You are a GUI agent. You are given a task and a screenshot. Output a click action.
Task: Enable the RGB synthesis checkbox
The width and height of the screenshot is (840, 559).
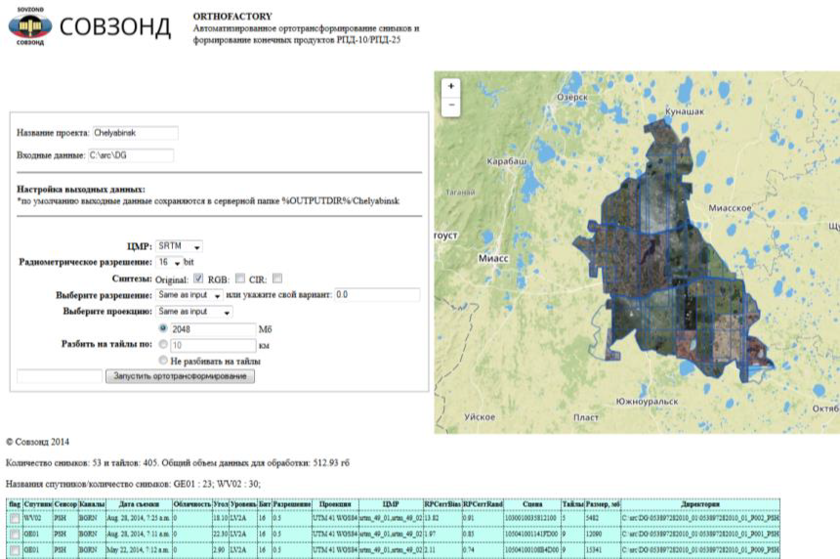(240, 278)
